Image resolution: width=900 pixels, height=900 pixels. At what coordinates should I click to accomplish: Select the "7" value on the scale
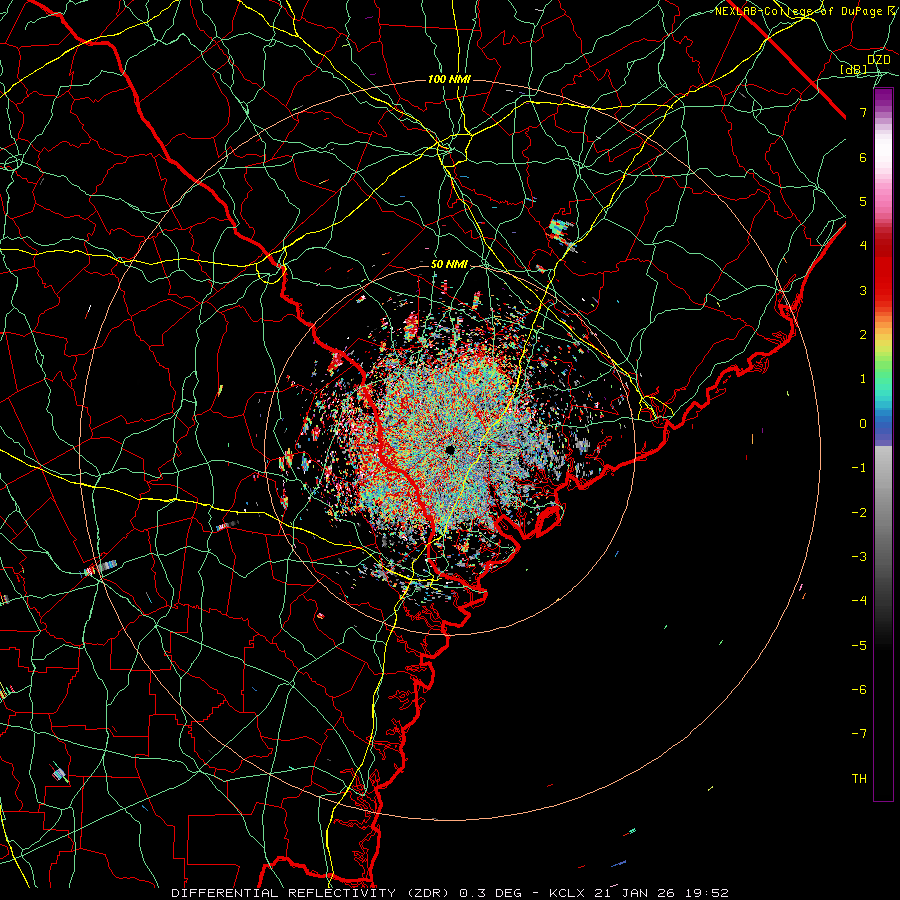(863, 112)
